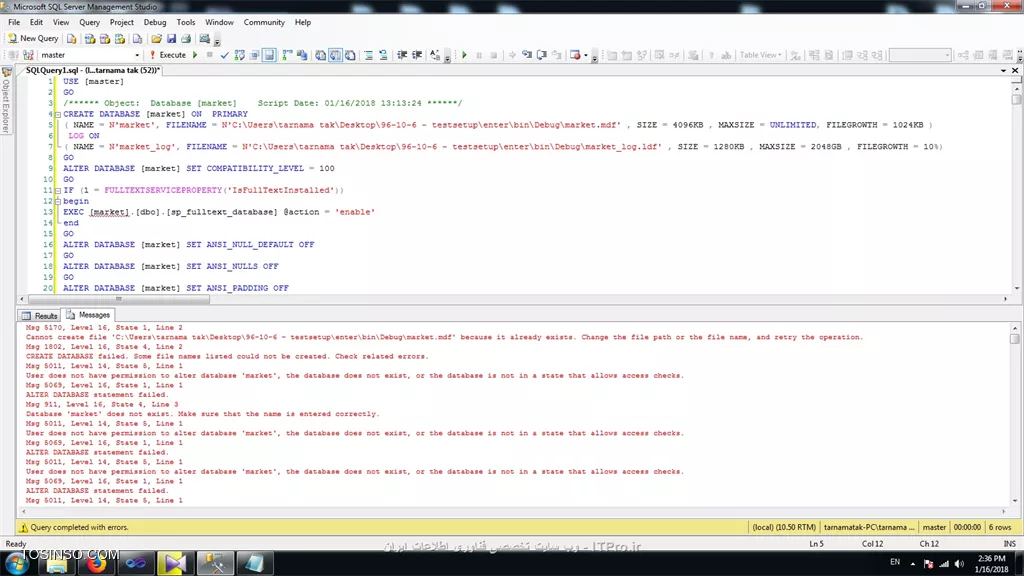Open the Breakpoints window icon
The height and width of the screenshot is (576, 1024).
point(575,56)
